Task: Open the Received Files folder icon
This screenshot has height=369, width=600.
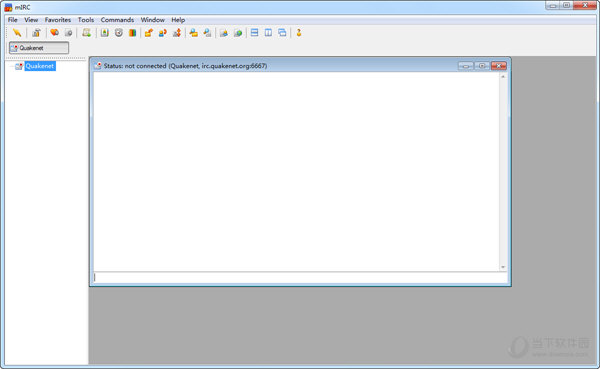Action: [194, 33]
